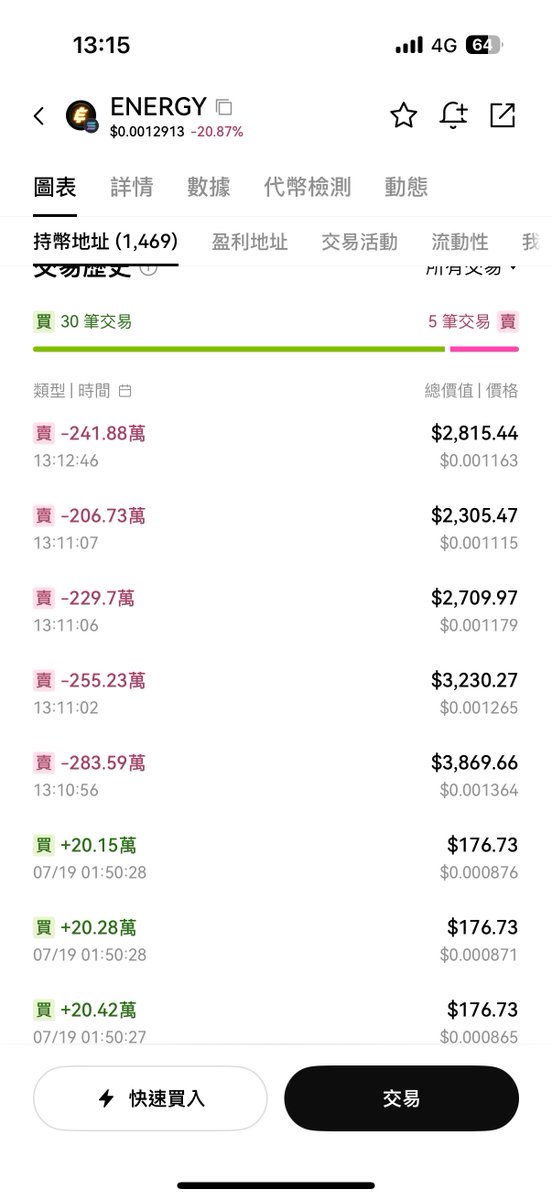Switch to the 詳情 tab
552x1200 pixels.
click(131, 187)
